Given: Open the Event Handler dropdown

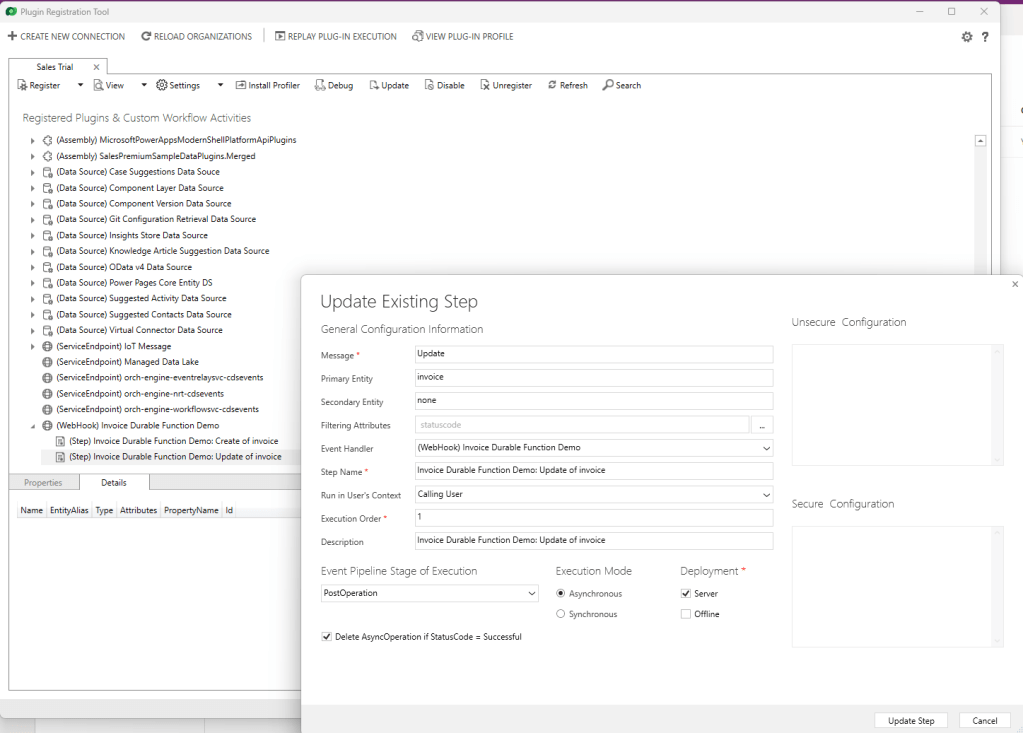Looking at the screenshot, I should [x=767, y=448].
